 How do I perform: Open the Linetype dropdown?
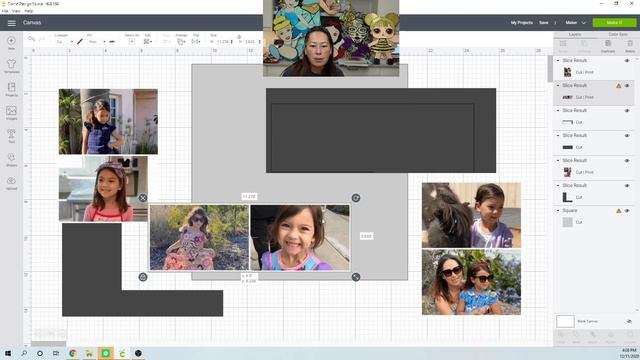coord(64,42)
